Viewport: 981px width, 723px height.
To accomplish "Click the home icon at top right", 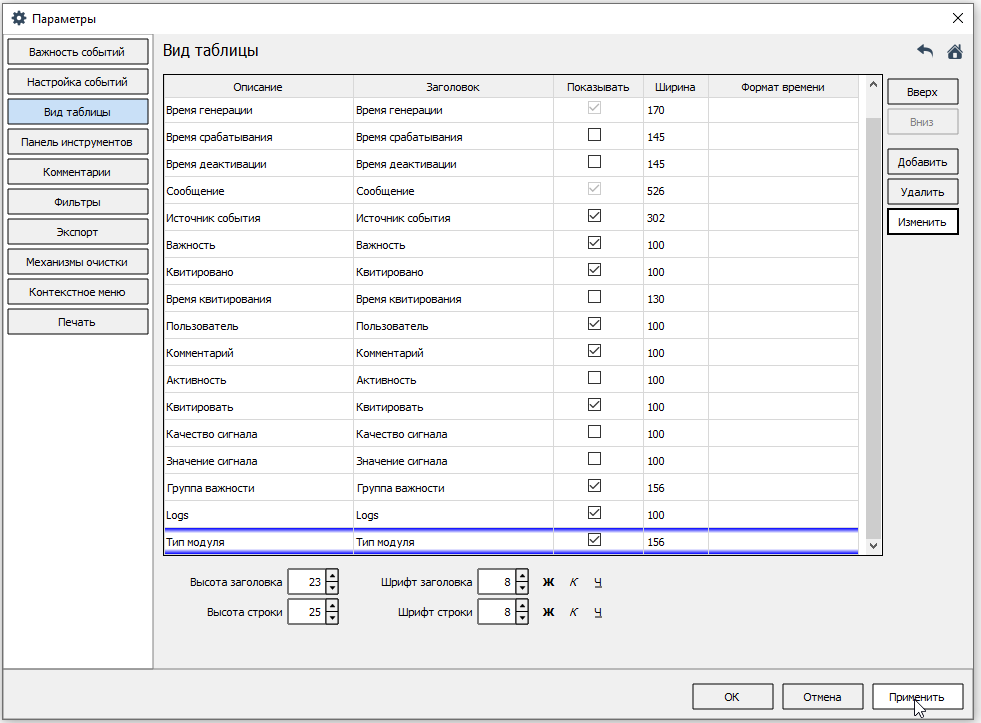I will coord(955,51).
